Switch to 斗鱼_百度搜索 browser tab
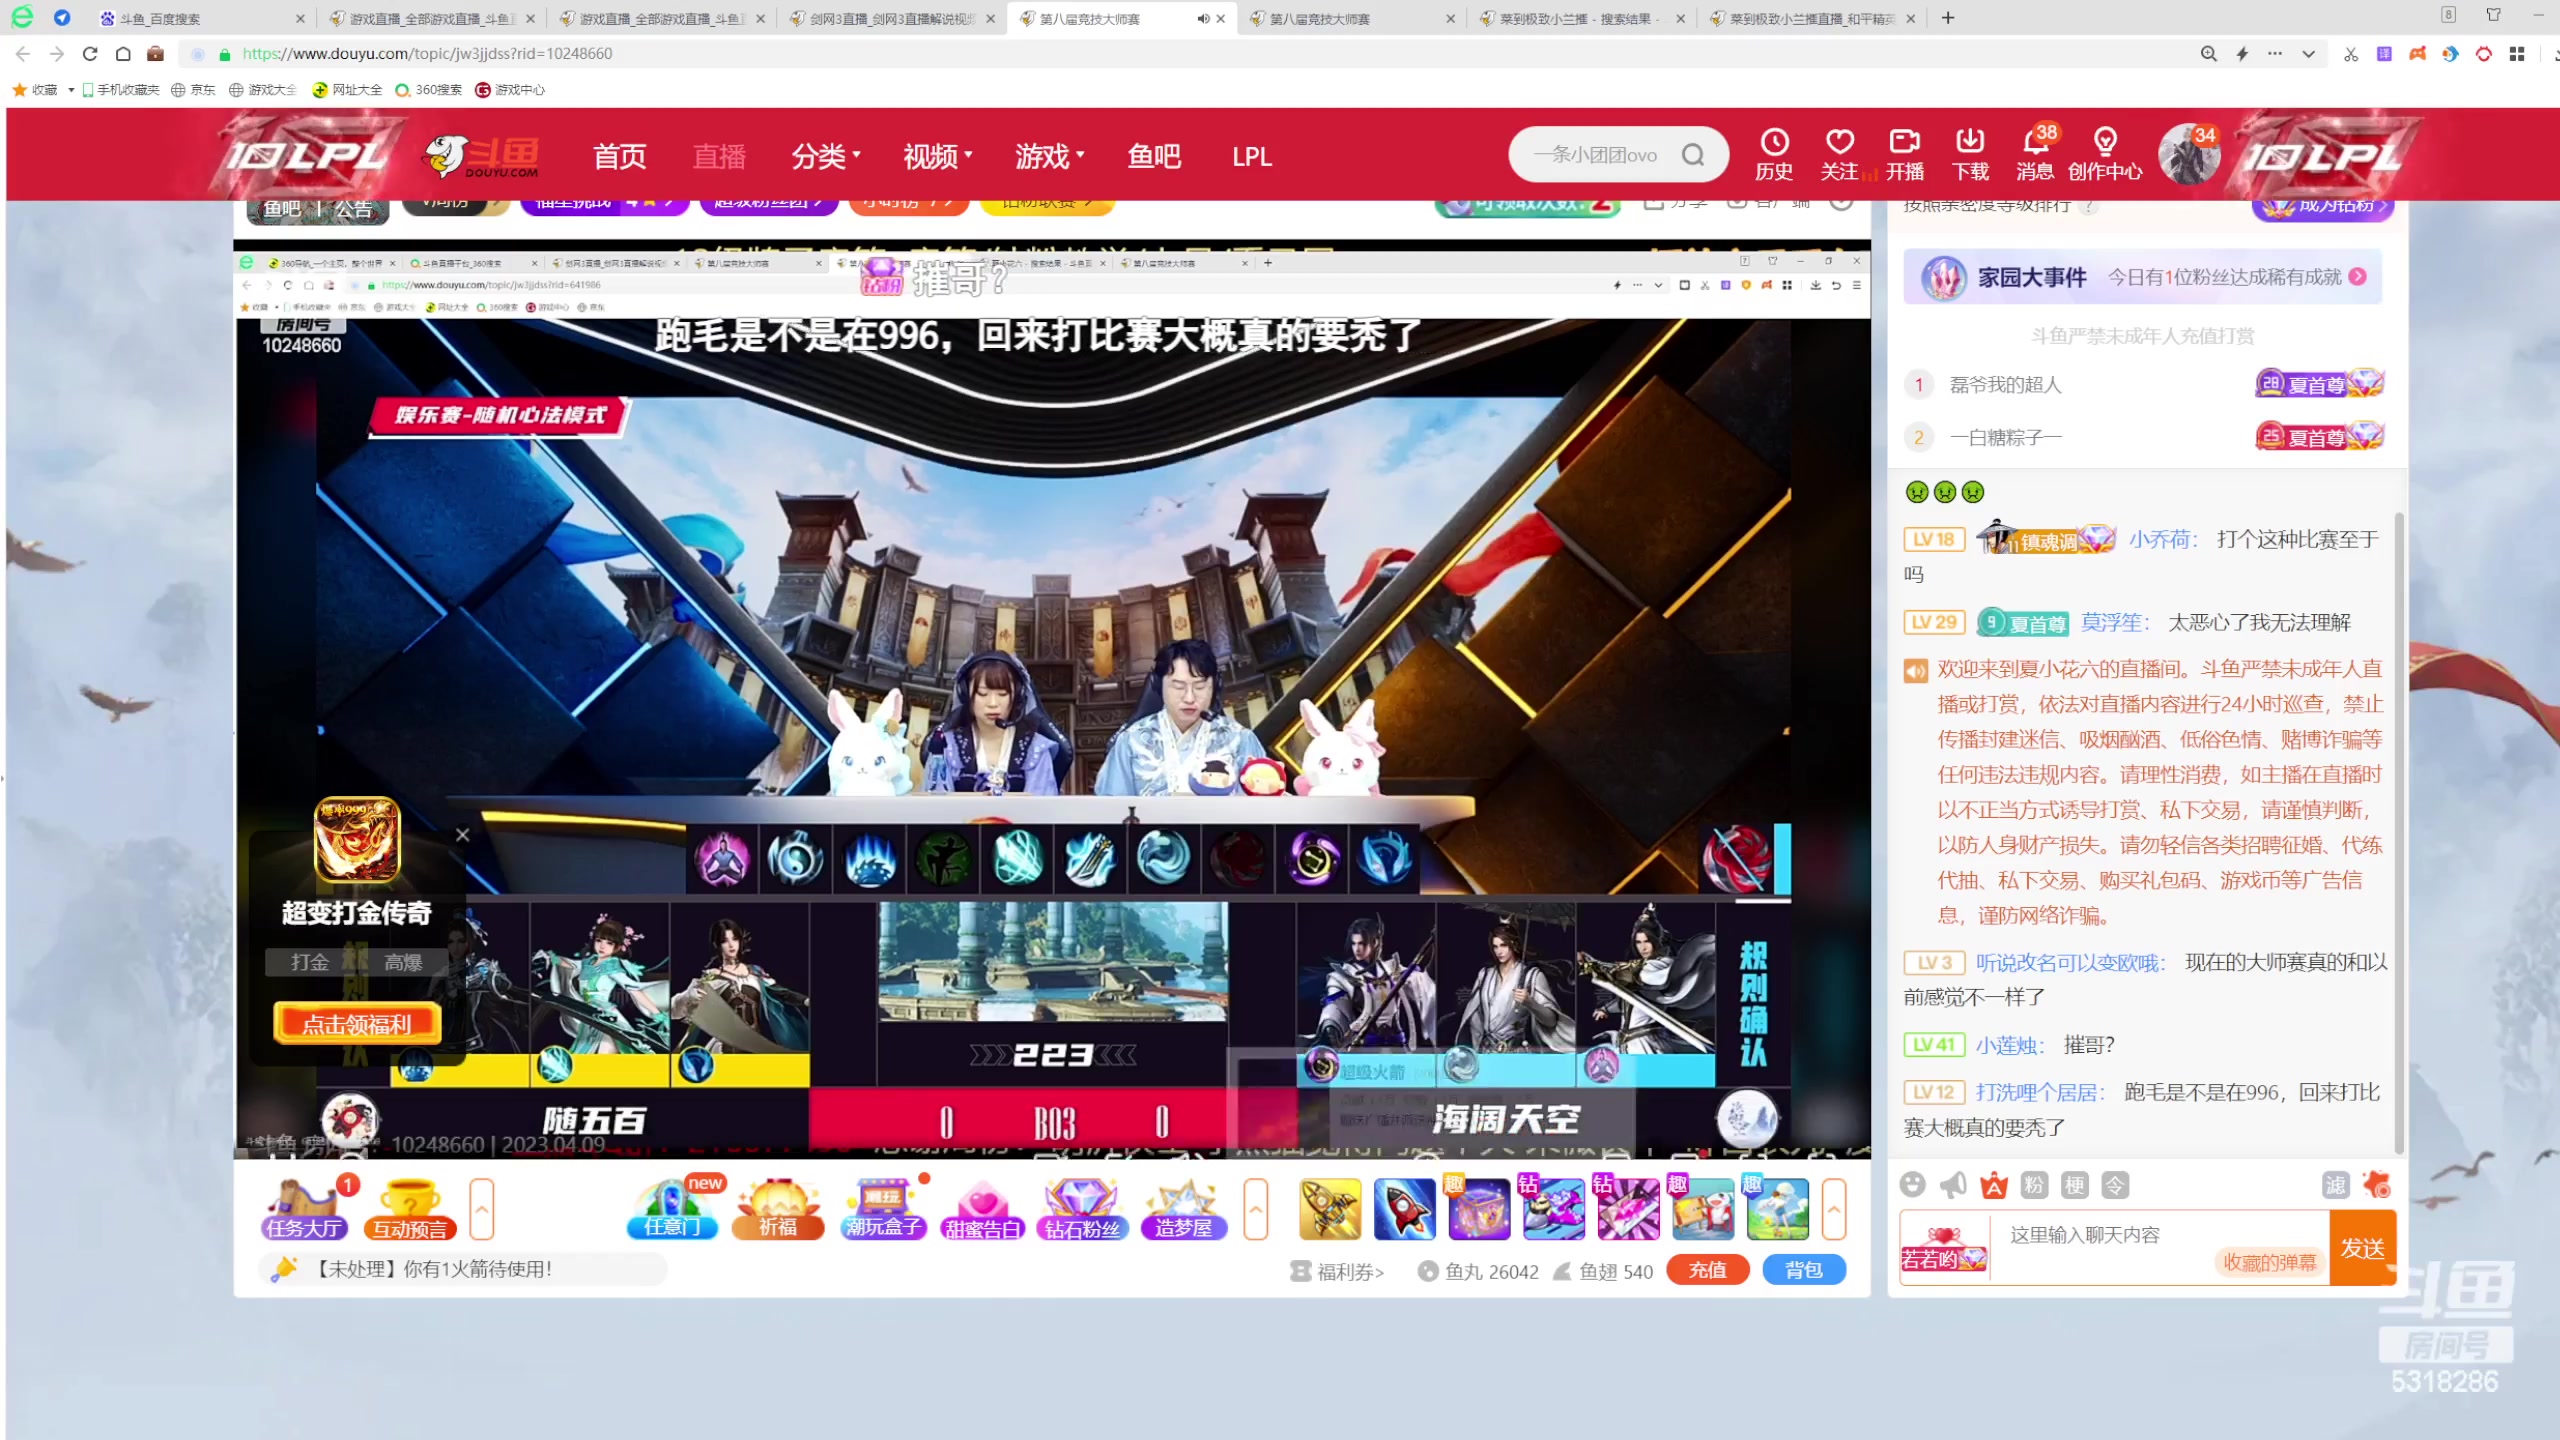This screenshot has height=1440, width=2560. coord(200,18)
